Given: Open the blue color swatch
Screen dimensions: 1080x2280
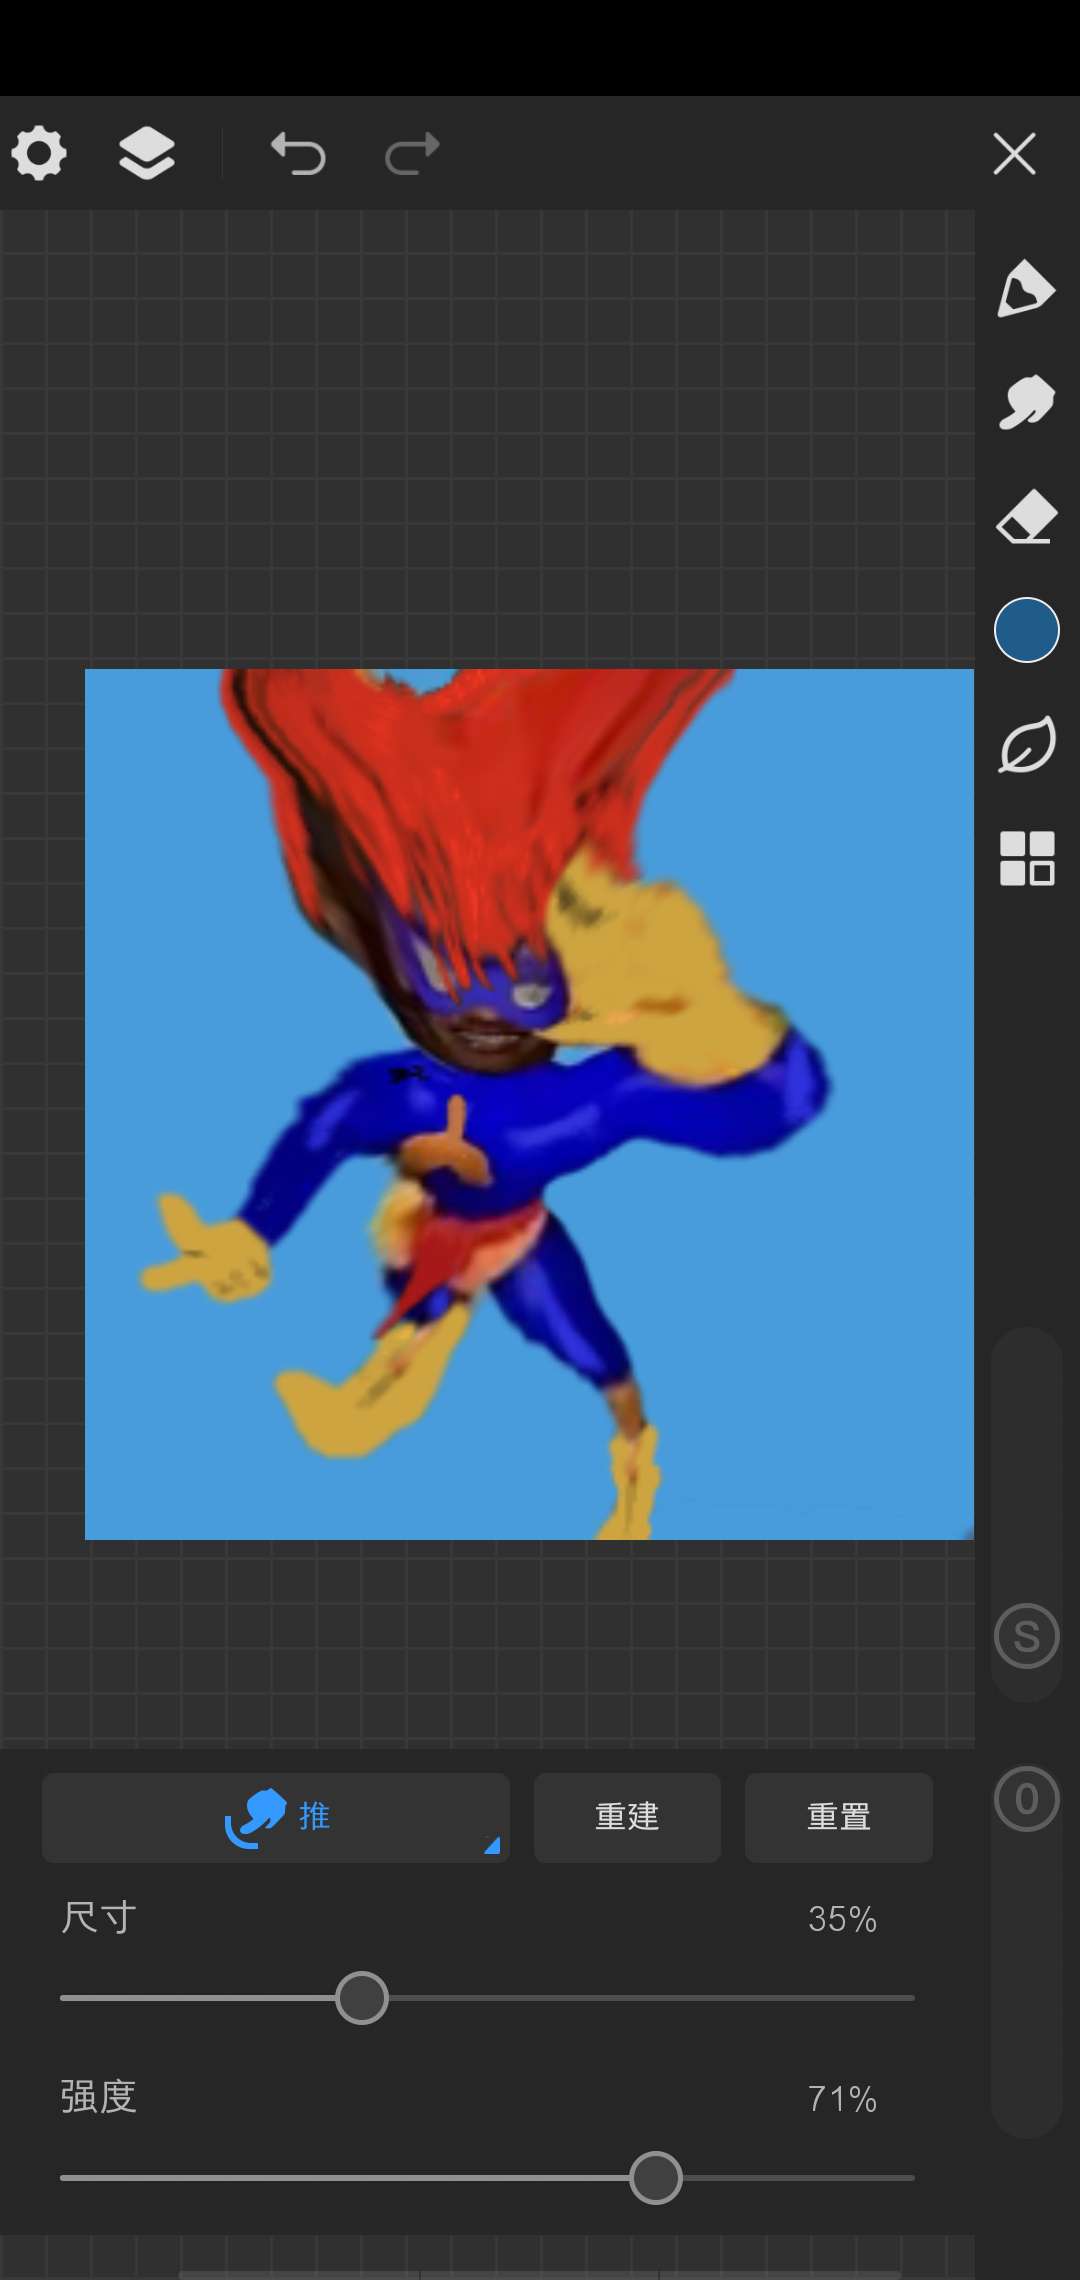Looking at the screenshot, I should click(1026, 630).
